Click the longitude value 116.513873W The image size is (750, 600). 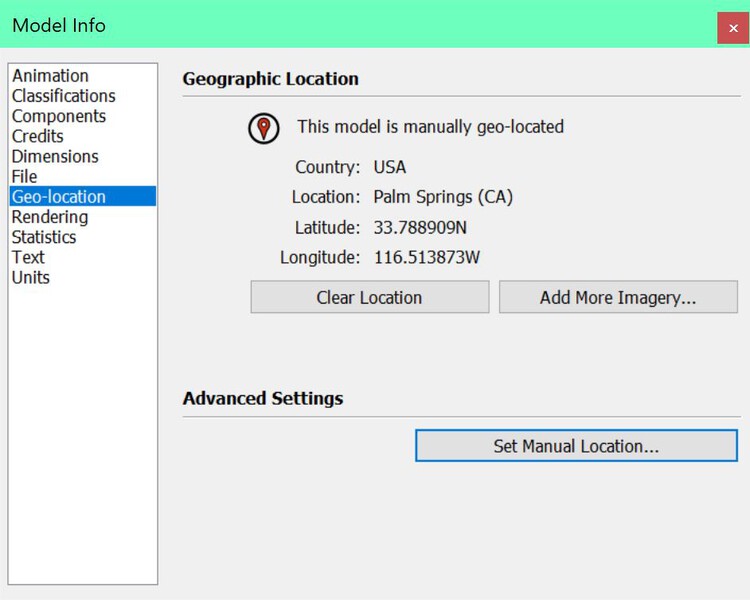[427, 257]
